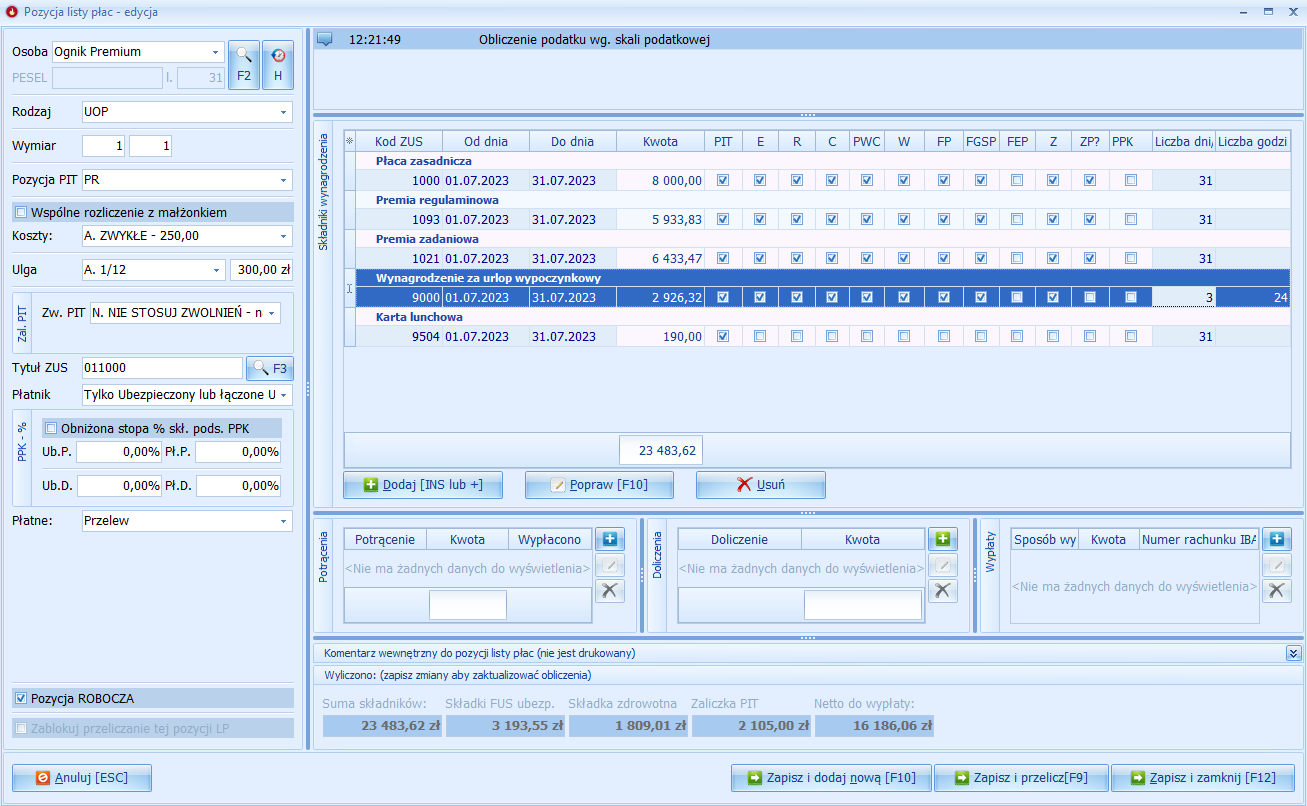Open the Koszty dropdown
Image resolution: width=1307 pixels, height=806 pixels.
click(x=285, y=236)
